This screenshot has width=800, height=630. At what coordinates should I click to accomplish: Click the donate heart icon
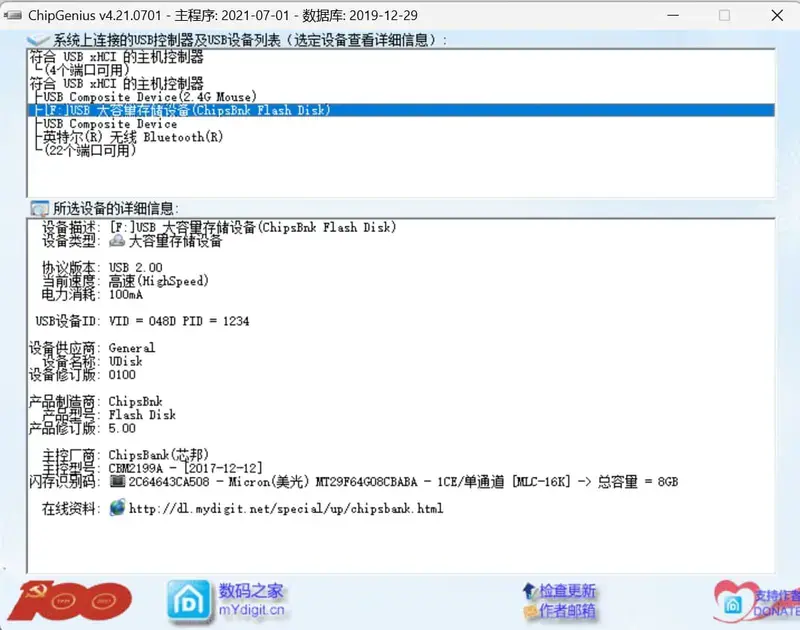point(734,602)
